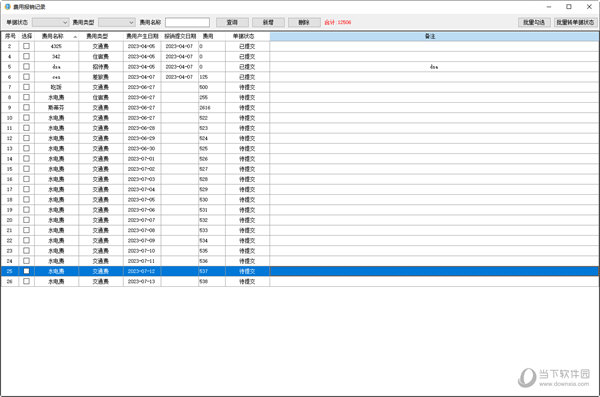The width and height of the screenshot is (600, 397).
Task: Click the 待提交 status in row 7
Action: point(248,87)
